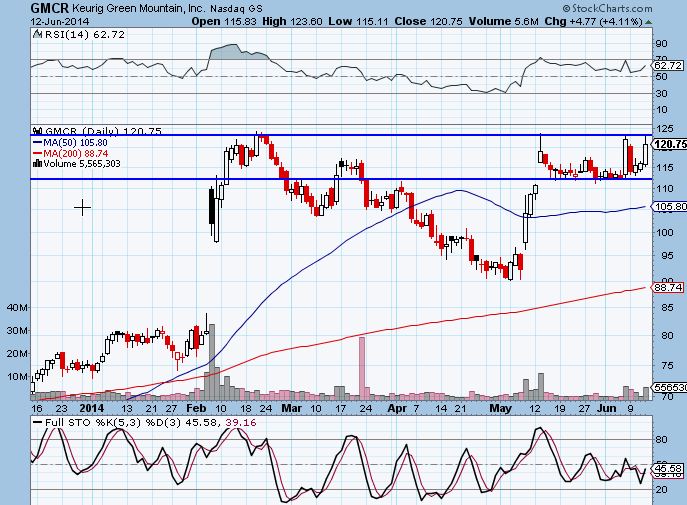Click the Nasdaq GS exchange label
687x505 pixels.
tap(236, 8)
